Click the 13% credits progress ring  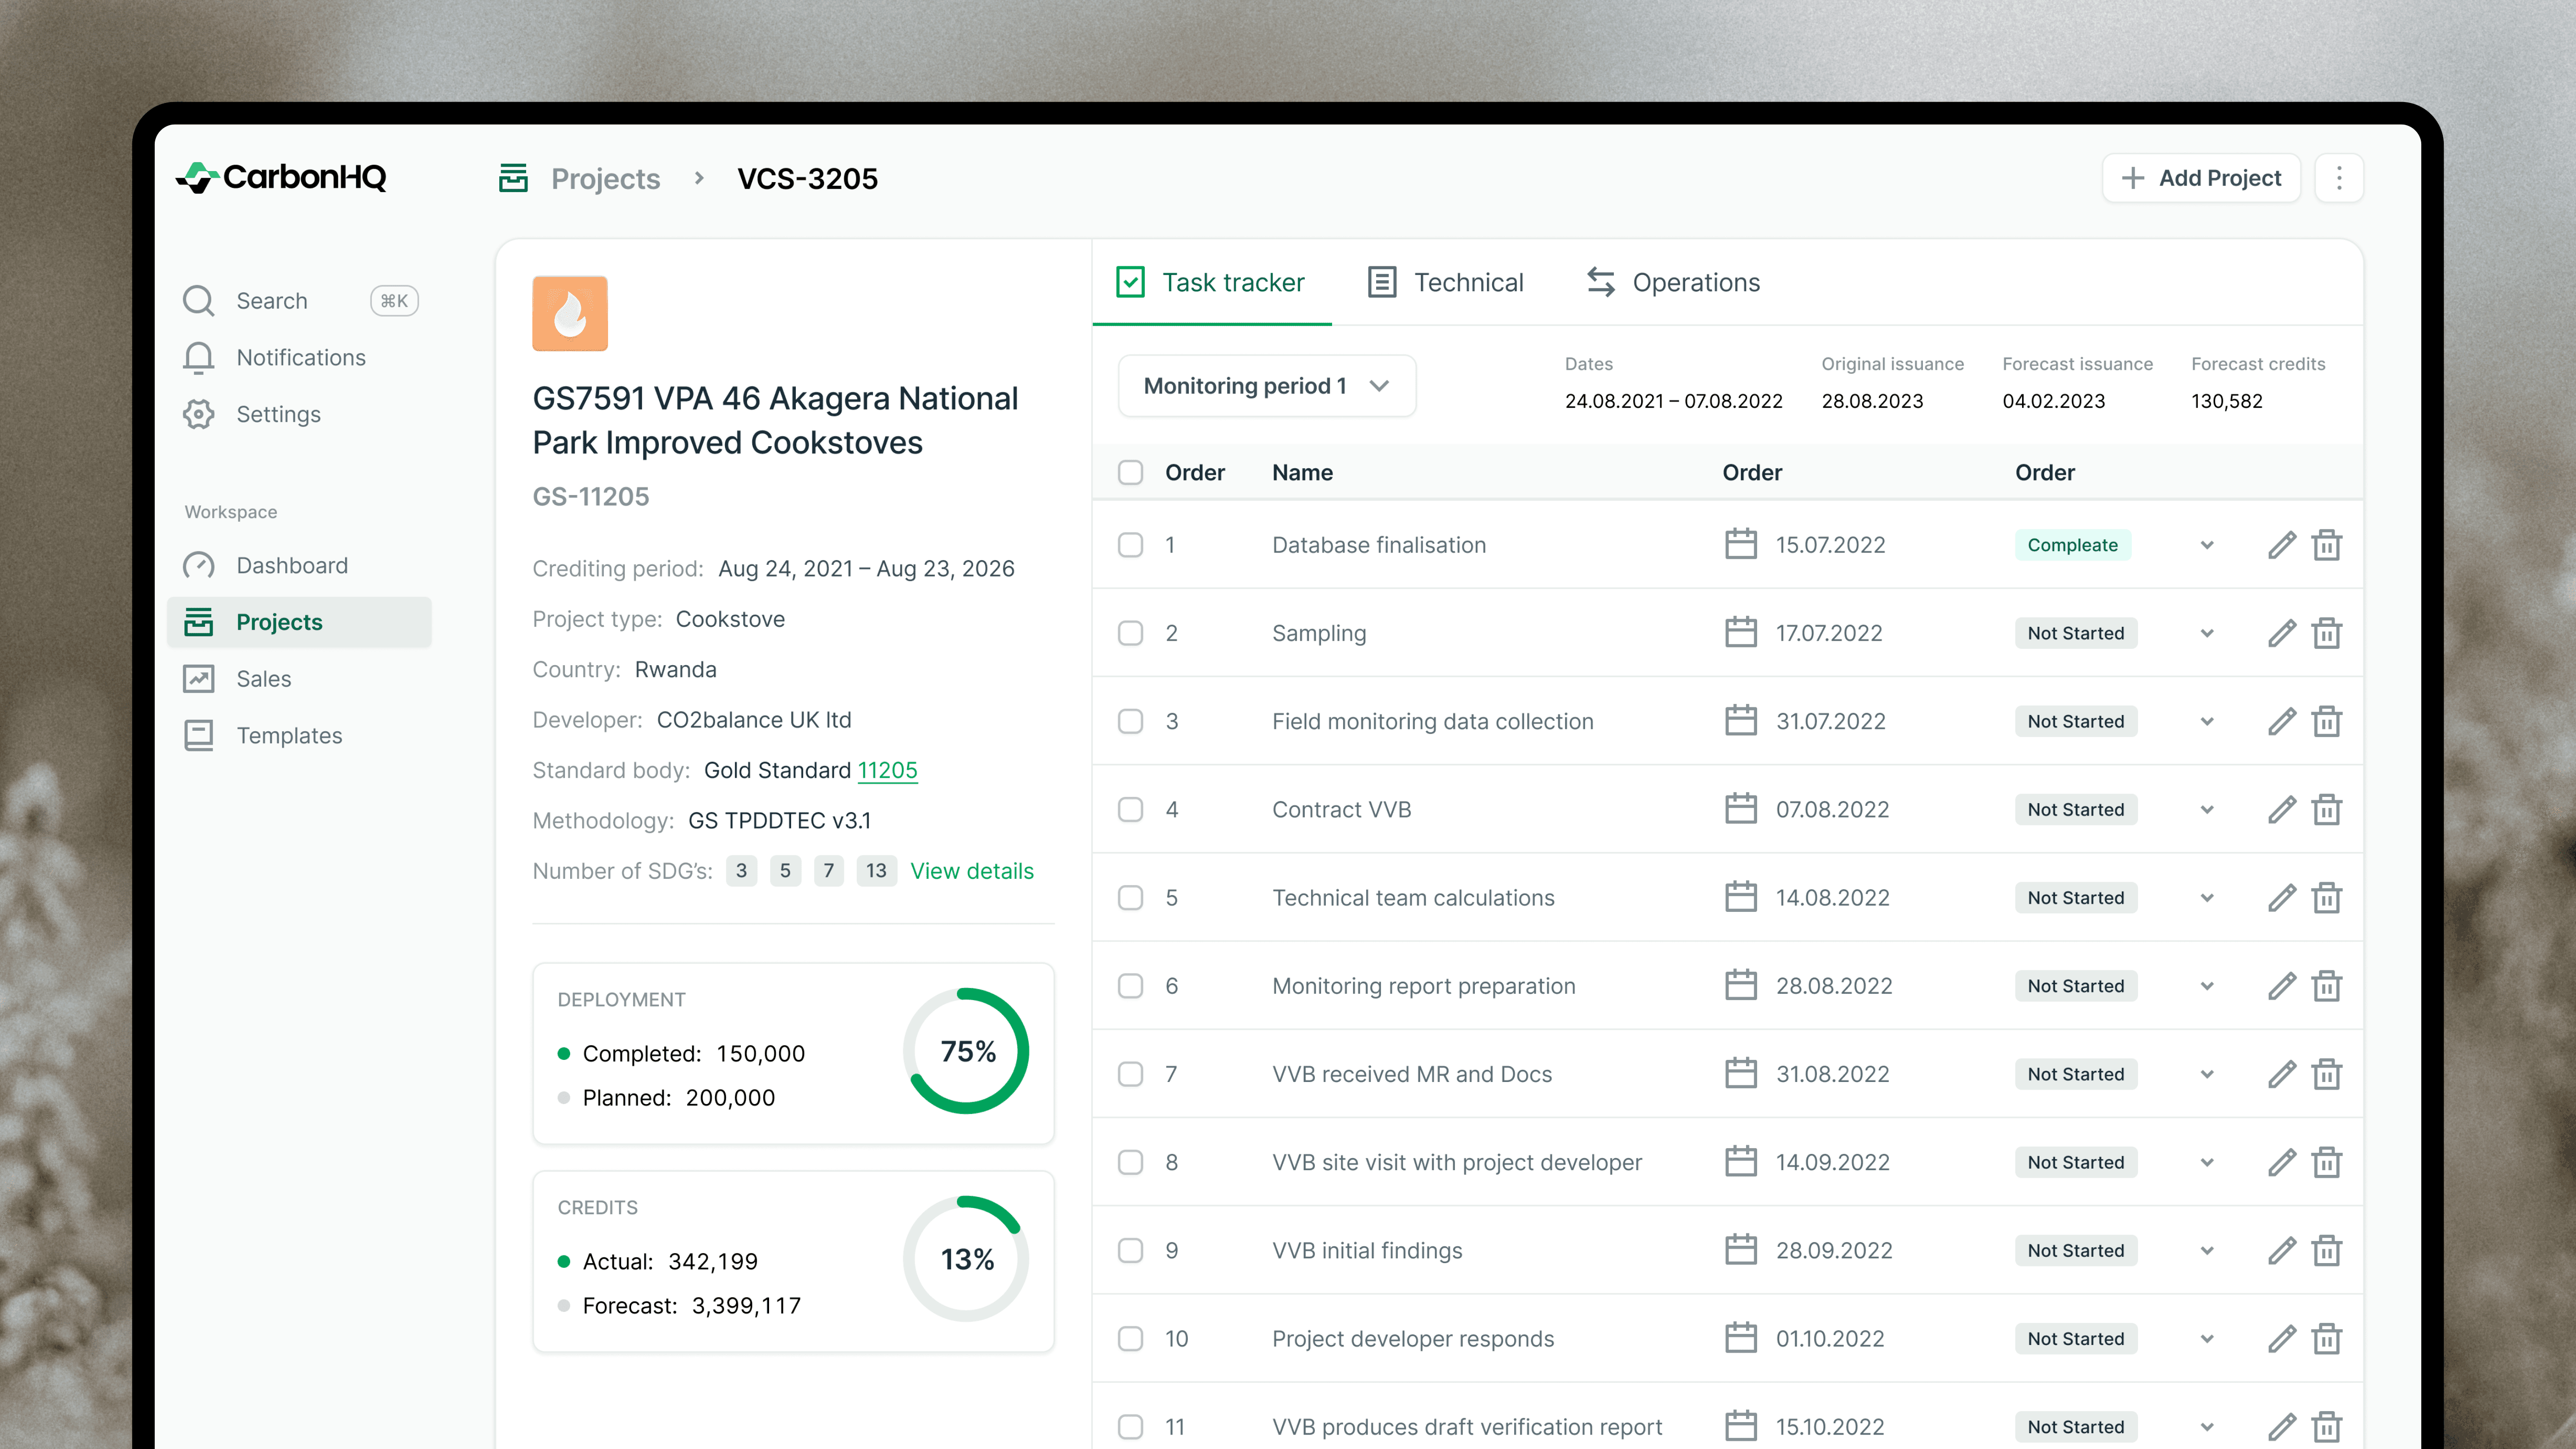(966, 1259)
